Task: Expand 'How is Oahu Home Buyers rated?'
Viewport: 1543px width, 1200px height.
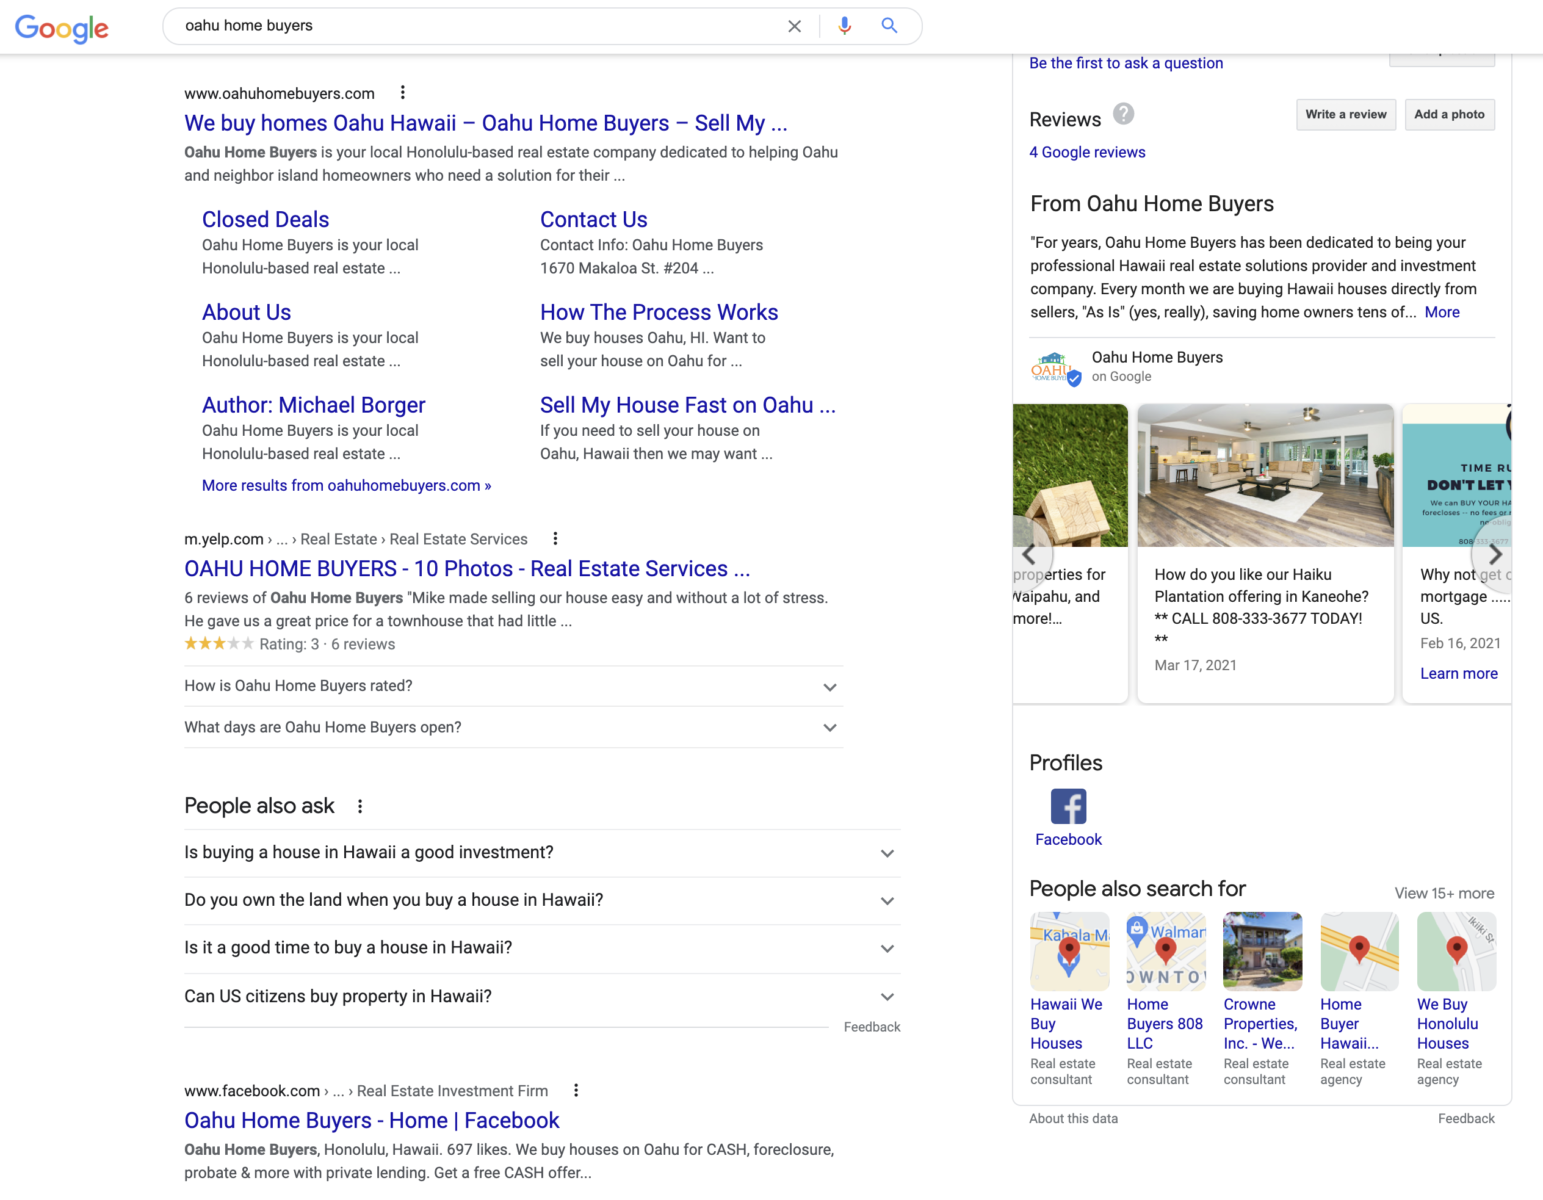Action: click(513, 687)
